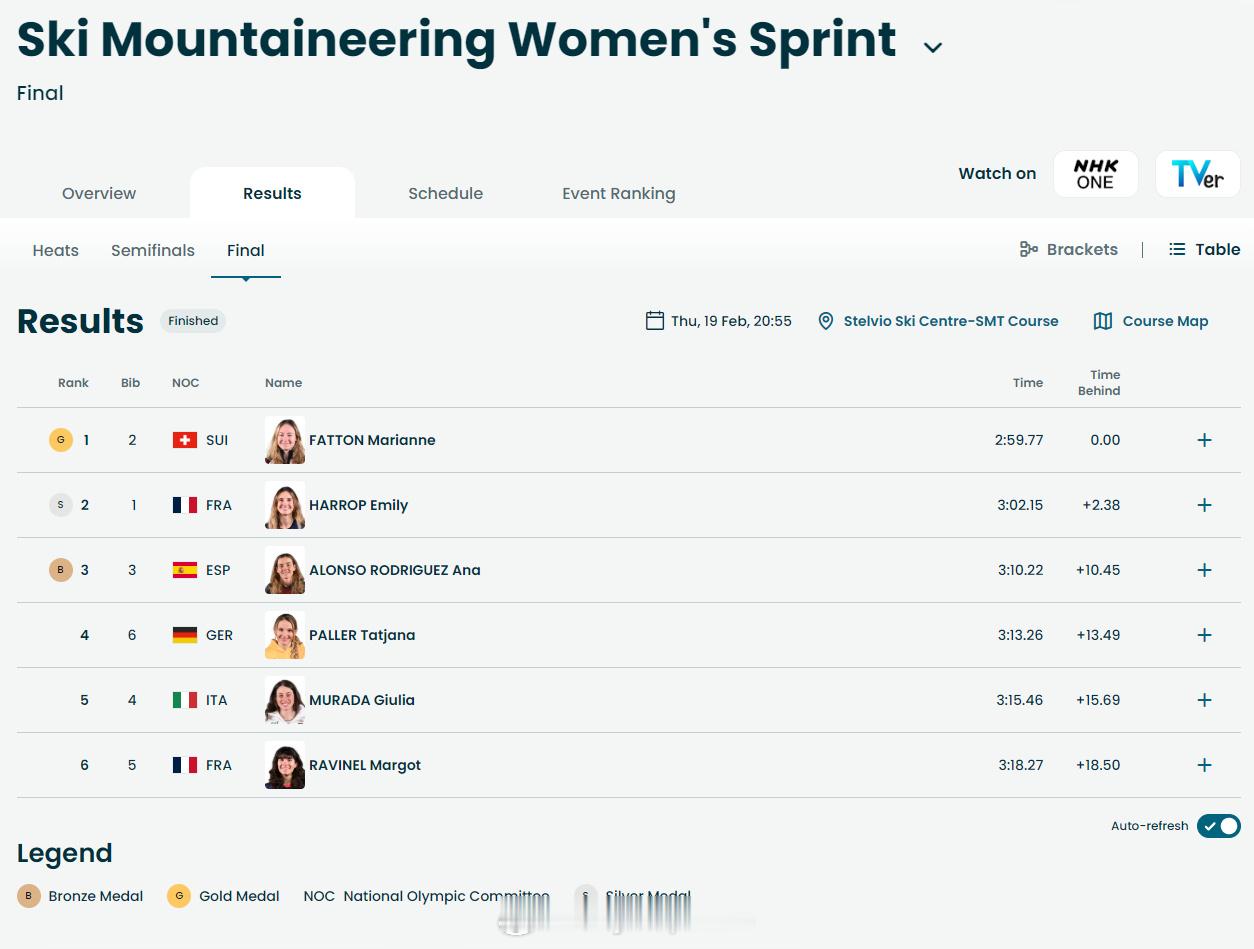Open Stelvio Ski Centre-SMT Course link
This screenshot has width=1254, height=949.
[x=950, y=321]
